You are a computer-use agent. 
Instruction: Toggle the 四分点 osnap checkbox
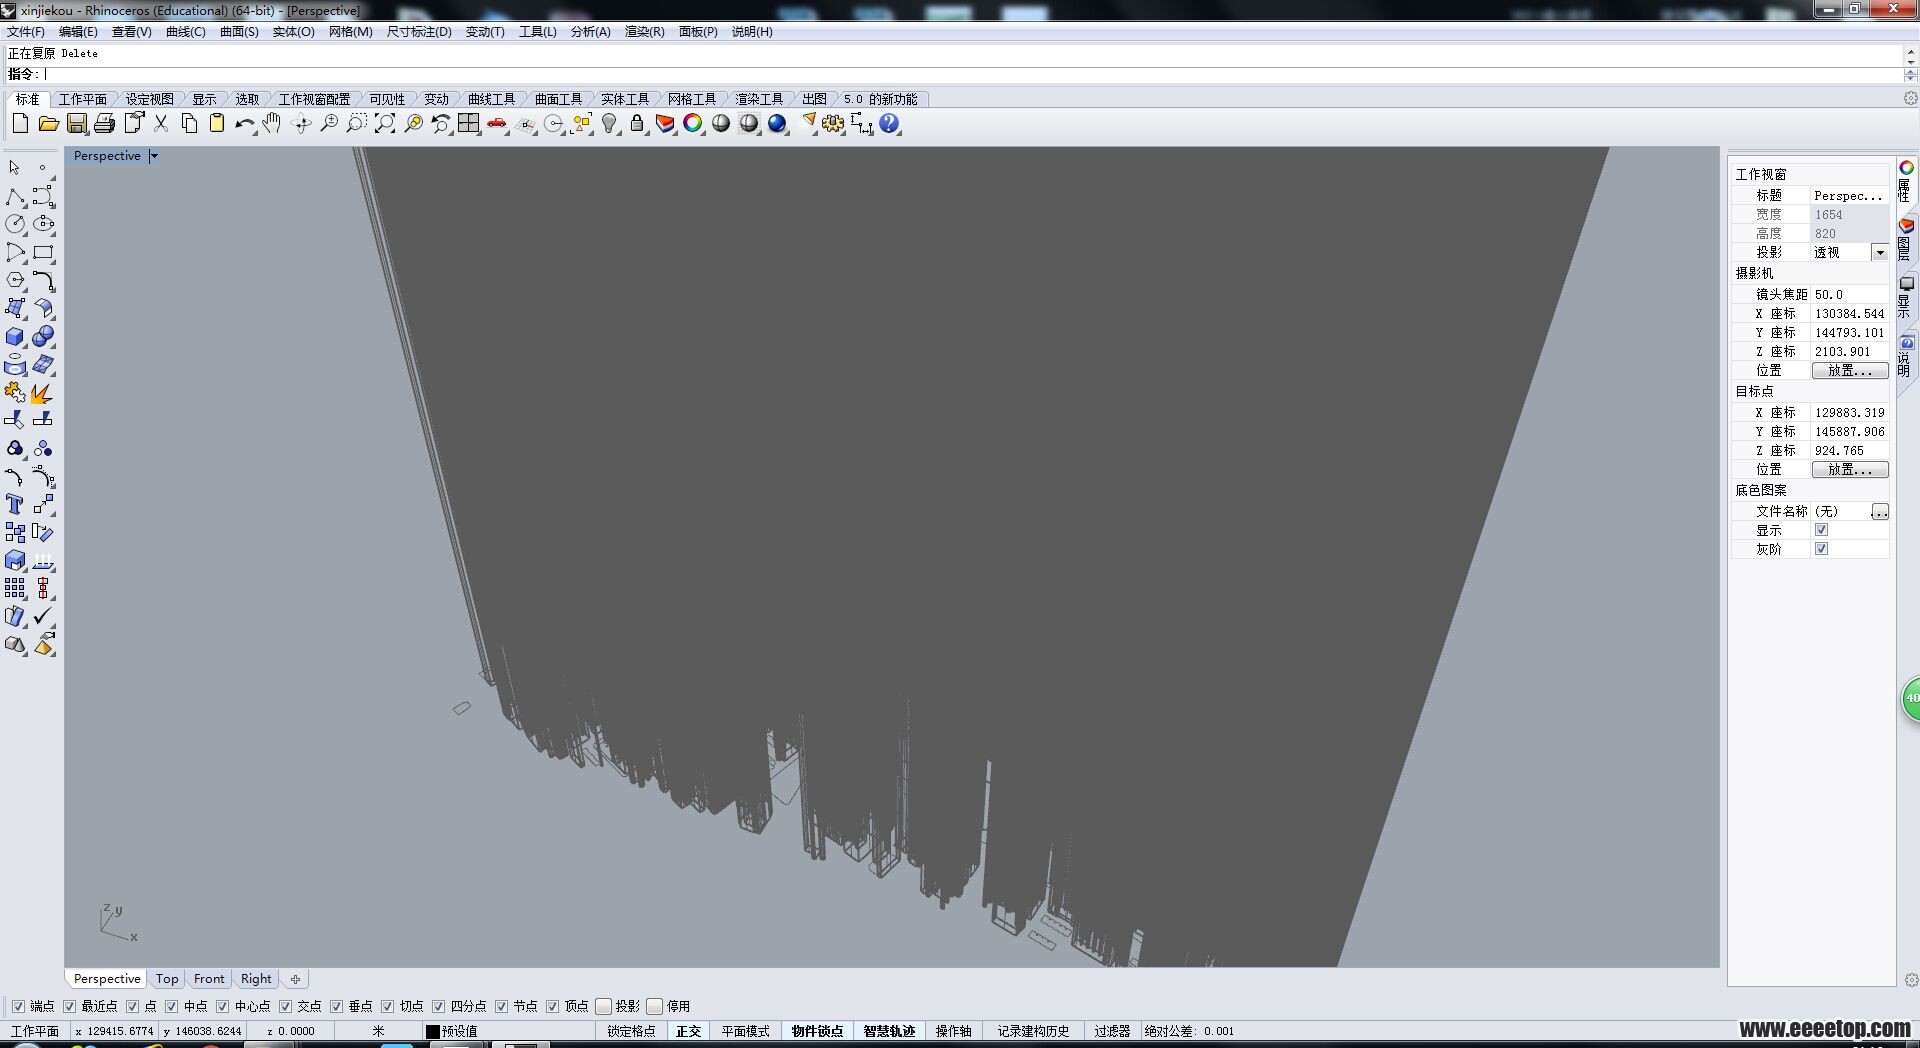[x=438, y=1006]
